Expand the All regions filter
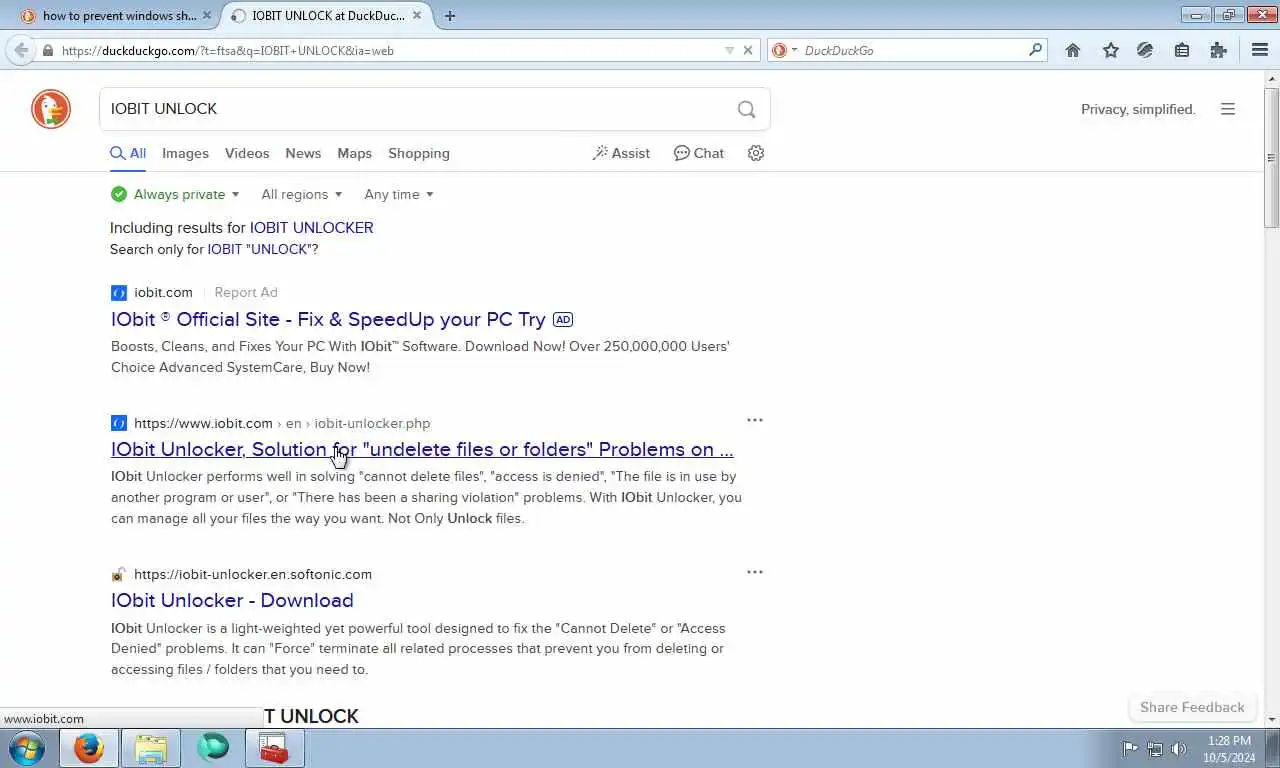This screenshot has width=1280, height=768. point(302,194)
